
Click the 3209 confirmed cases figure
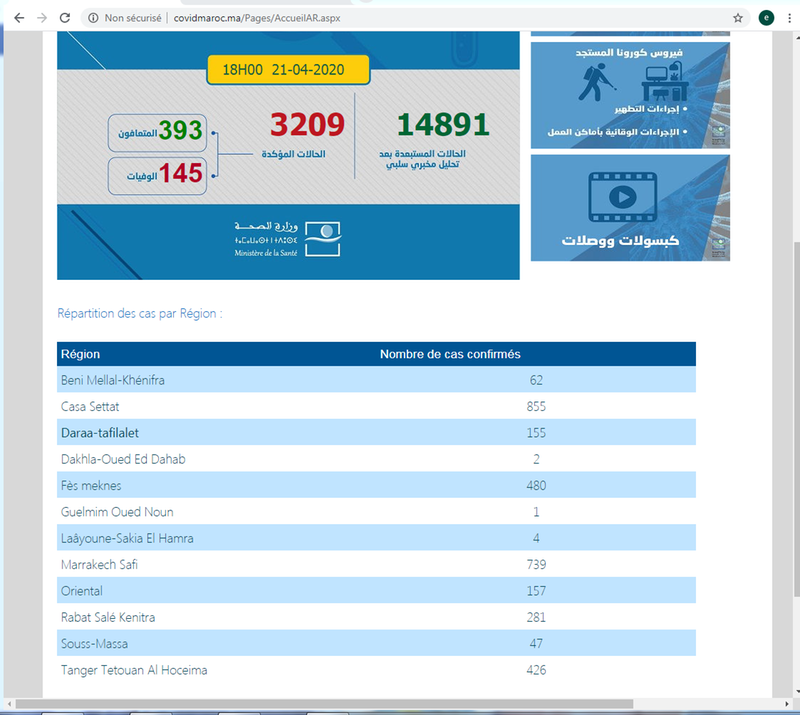(307, 126)
